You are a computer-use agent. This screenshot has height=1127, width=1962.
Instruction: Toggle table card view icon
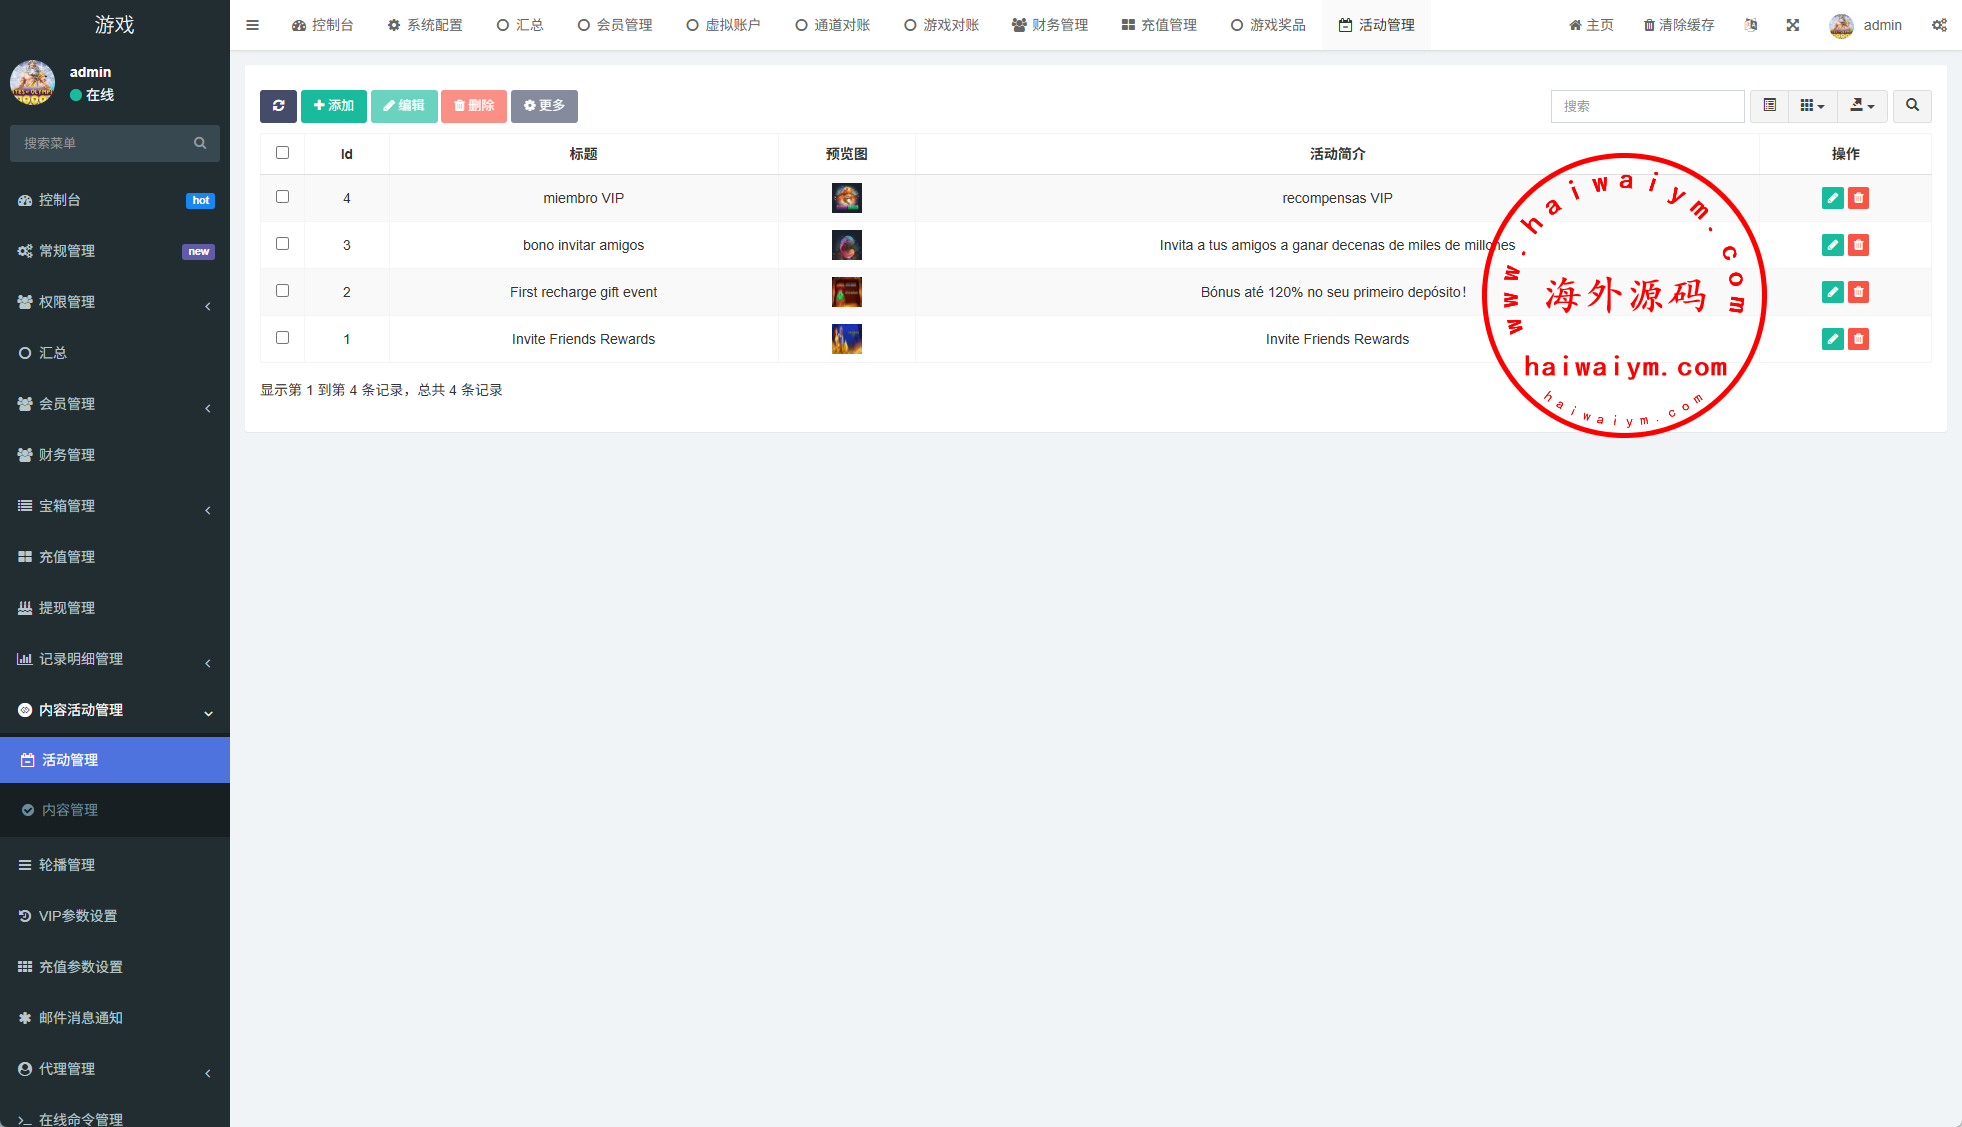pyautogui.click(x=1769, y=106)
